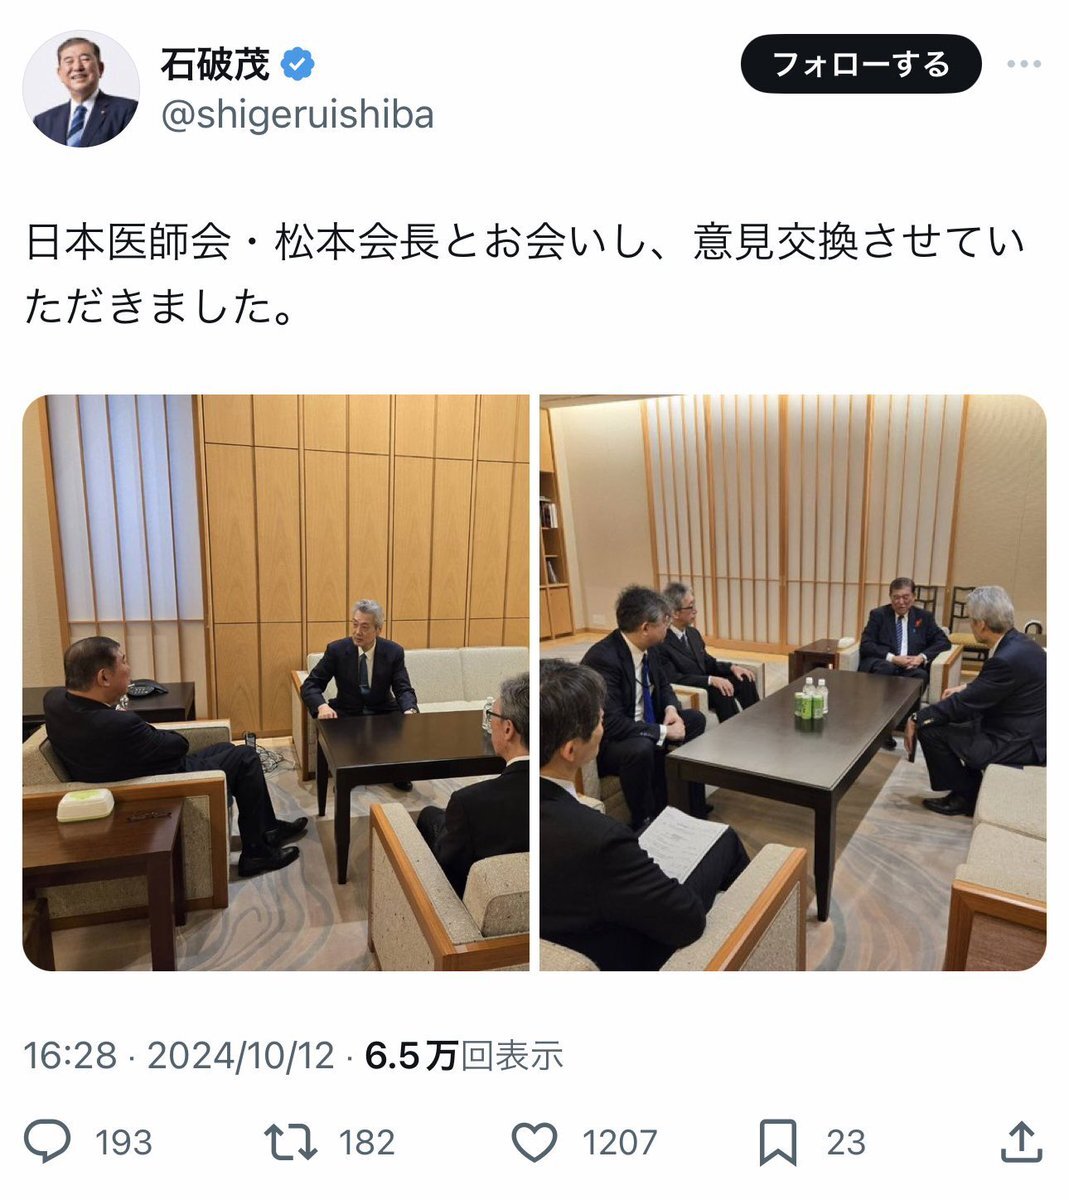1069x1200 pixels.
Task: Open the three-dot more options menu
Action: coord(1023,65)
